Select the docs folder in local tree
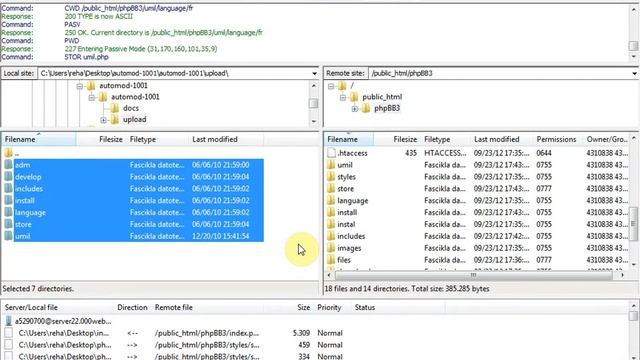Screen dimensions: 640x360 pos(131,108)
